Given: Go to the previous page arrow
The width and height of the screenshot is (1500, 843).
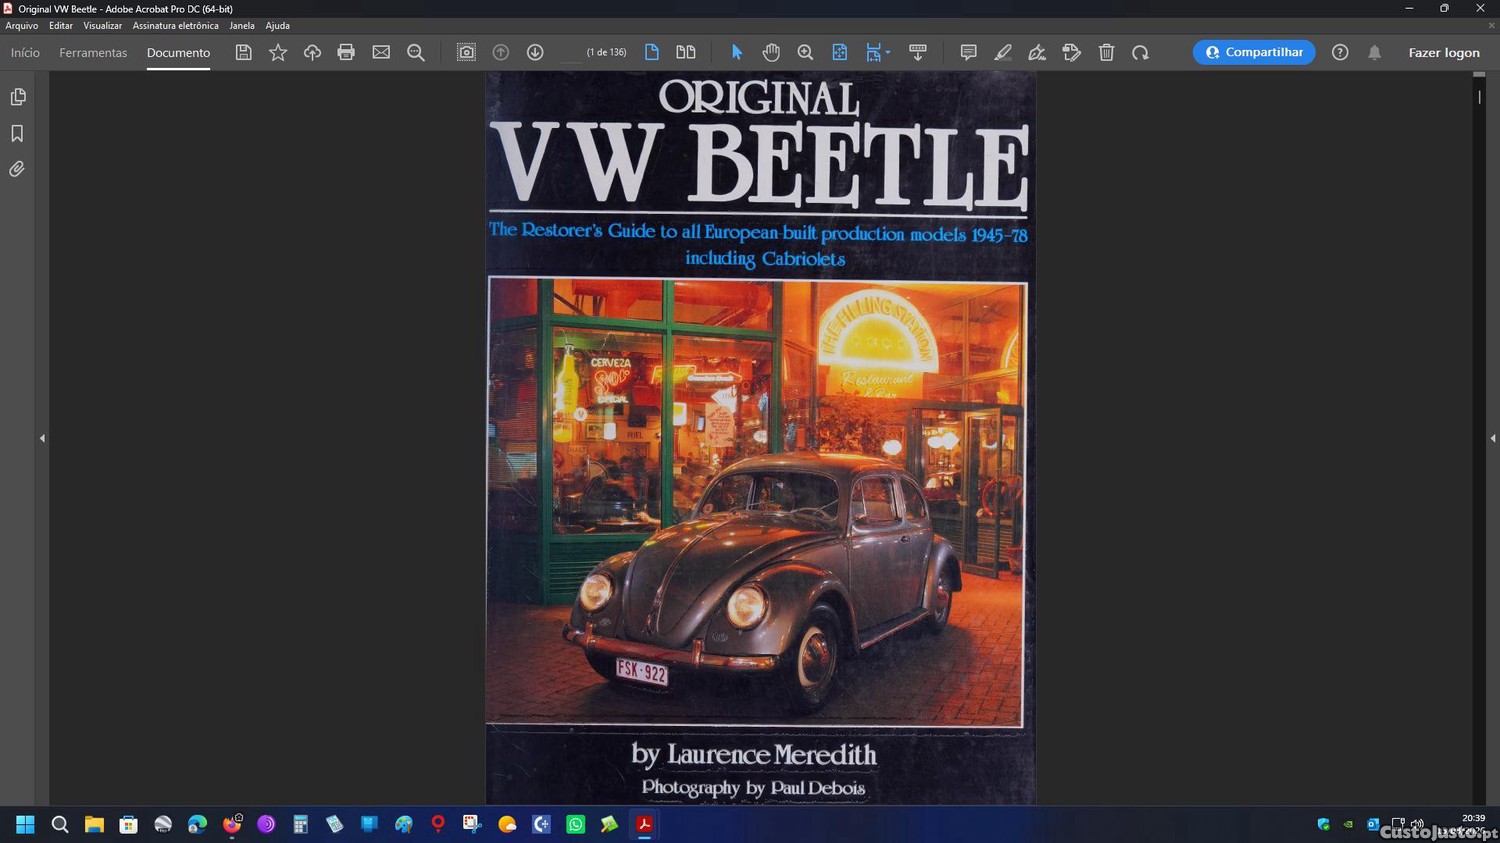Looking at the screenshot, I should click(501, 52).
